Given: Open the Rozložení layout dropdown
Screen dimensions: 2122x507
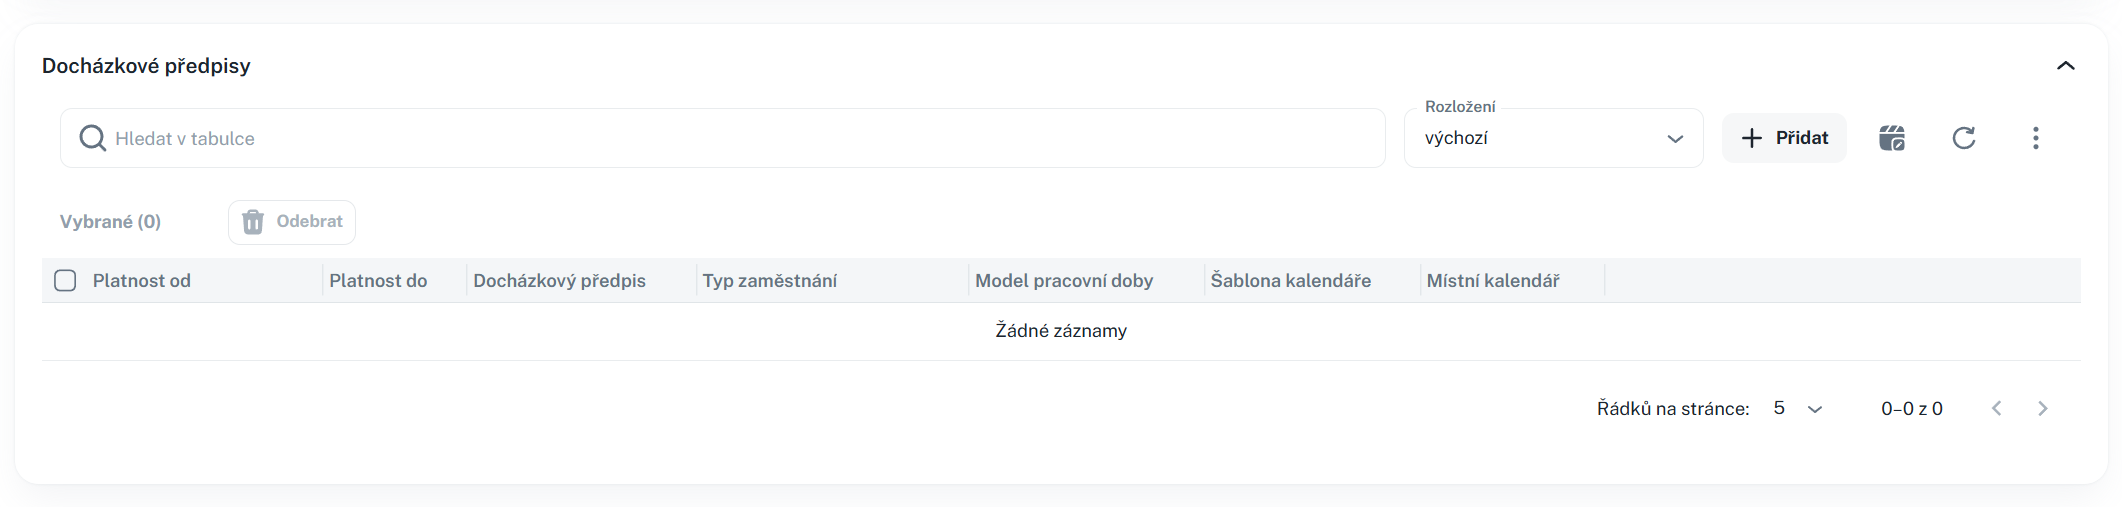Looking at the screenshot, I should pyautogui.click(x=1552, y=138).
